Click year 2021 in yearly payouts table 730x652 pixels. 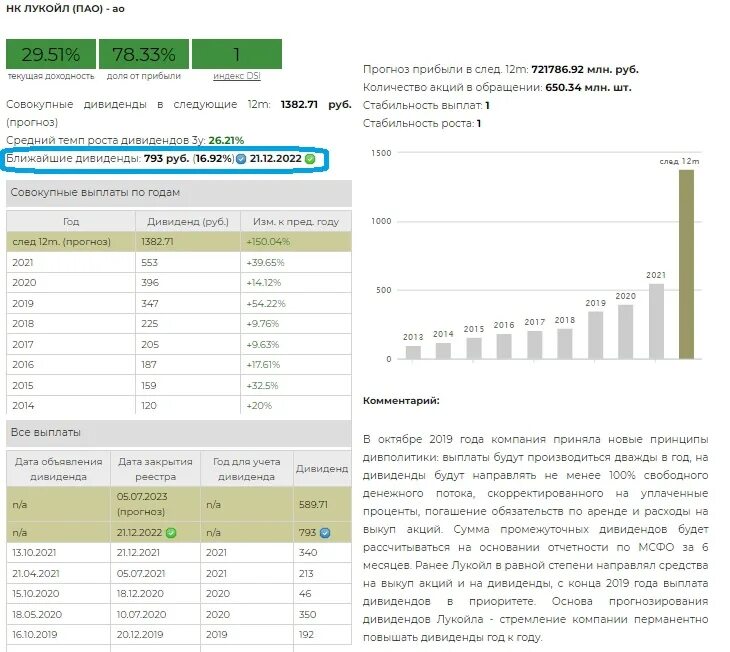(x=23, y=263)
